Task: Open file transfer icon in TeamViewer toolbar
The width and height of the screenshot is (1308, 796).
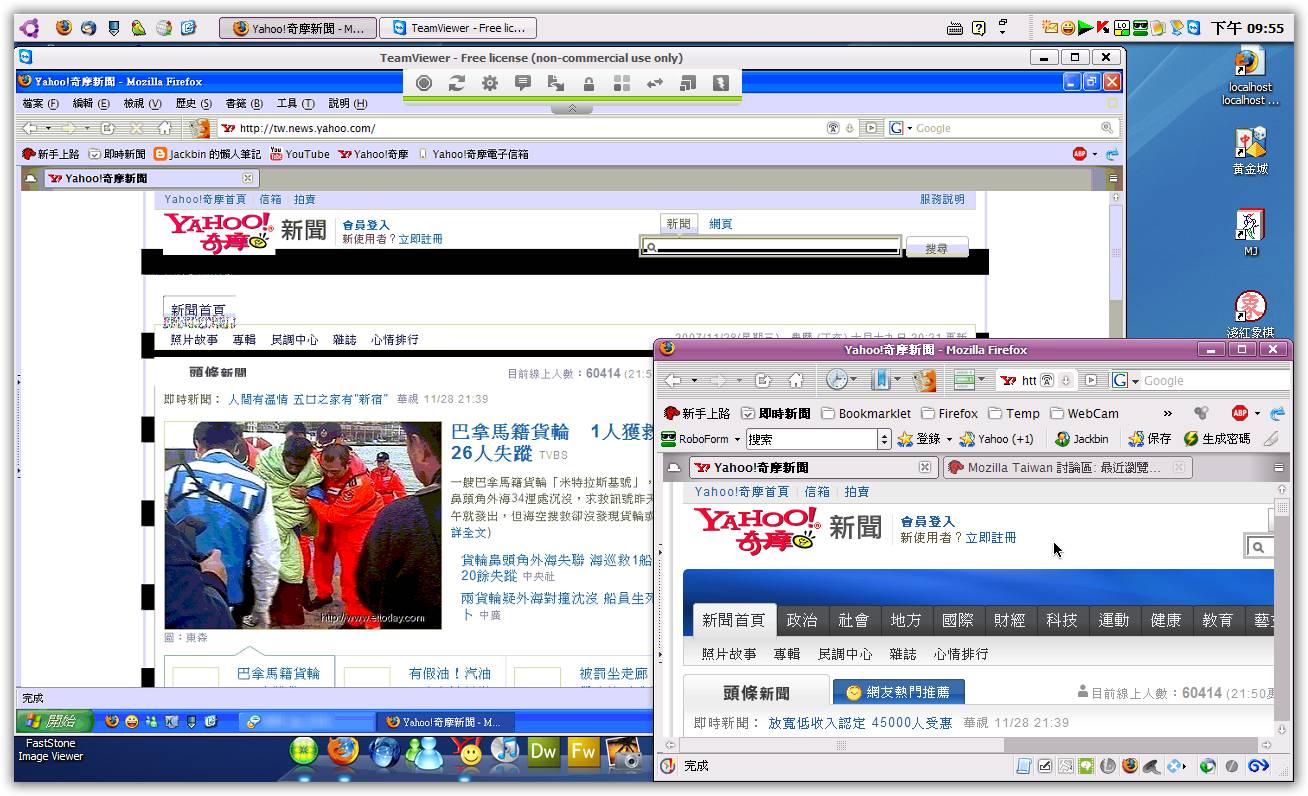Action: (x=555, y=84)
